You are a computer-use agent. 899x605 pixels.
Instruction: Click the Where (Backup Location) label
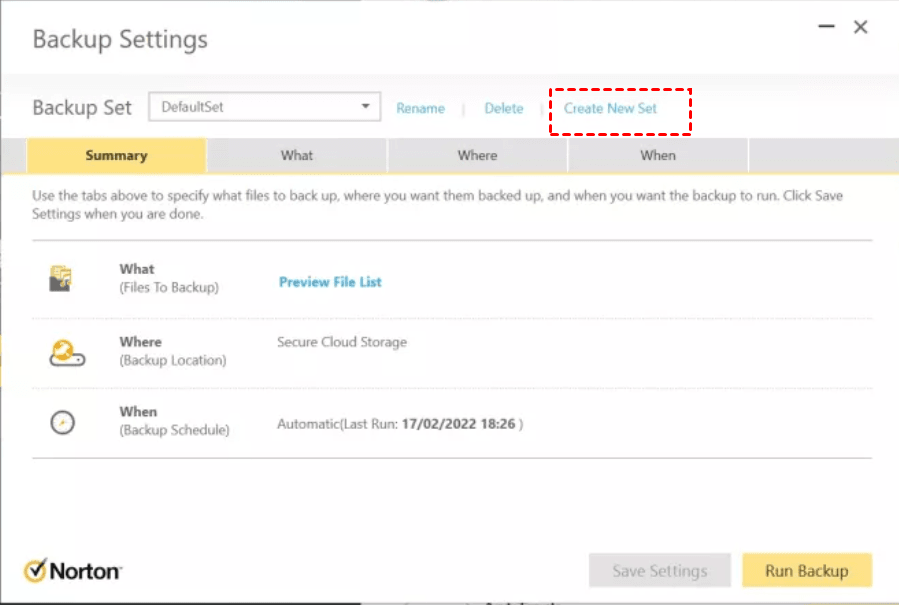click(x=173, y=351)
